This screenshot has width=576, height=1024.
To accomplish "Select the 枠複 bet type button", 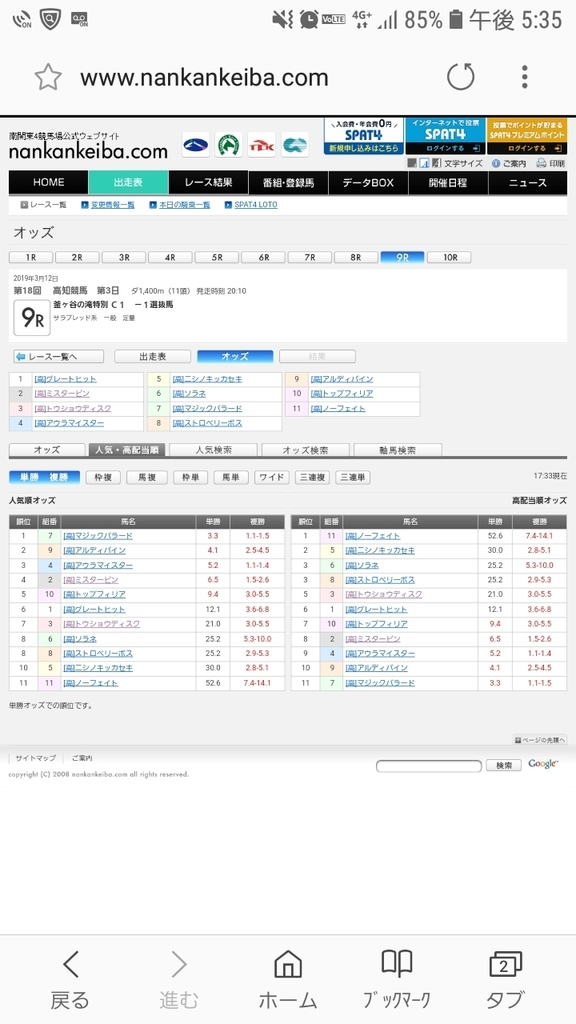I will click(103, 477).
